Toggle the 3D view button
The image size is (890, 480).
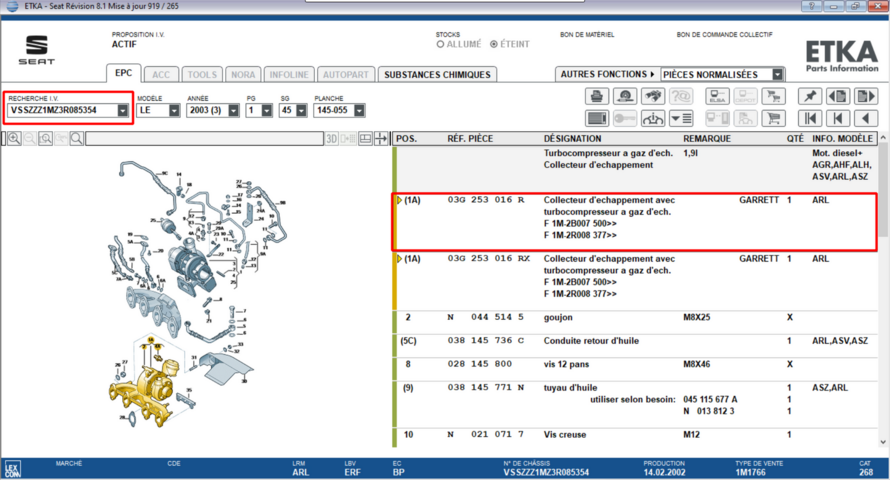coord(331,138)
